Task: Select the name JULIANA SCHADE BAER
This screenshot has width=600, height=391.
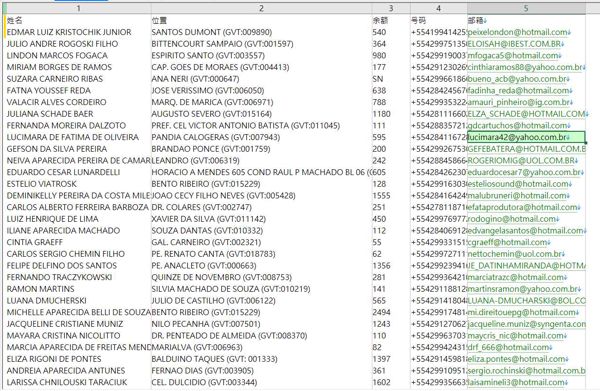Action: coord(50,114)
